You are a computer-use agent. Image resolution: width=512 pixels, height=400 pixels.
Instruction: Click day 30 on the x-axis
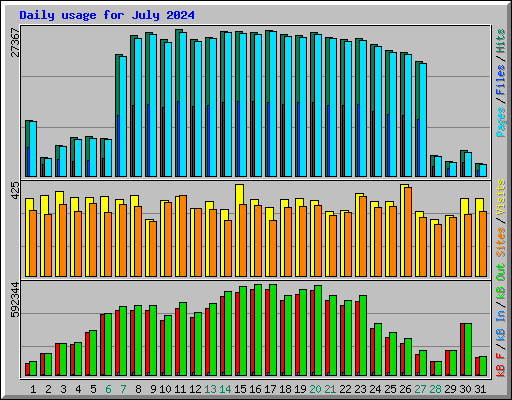465,389
